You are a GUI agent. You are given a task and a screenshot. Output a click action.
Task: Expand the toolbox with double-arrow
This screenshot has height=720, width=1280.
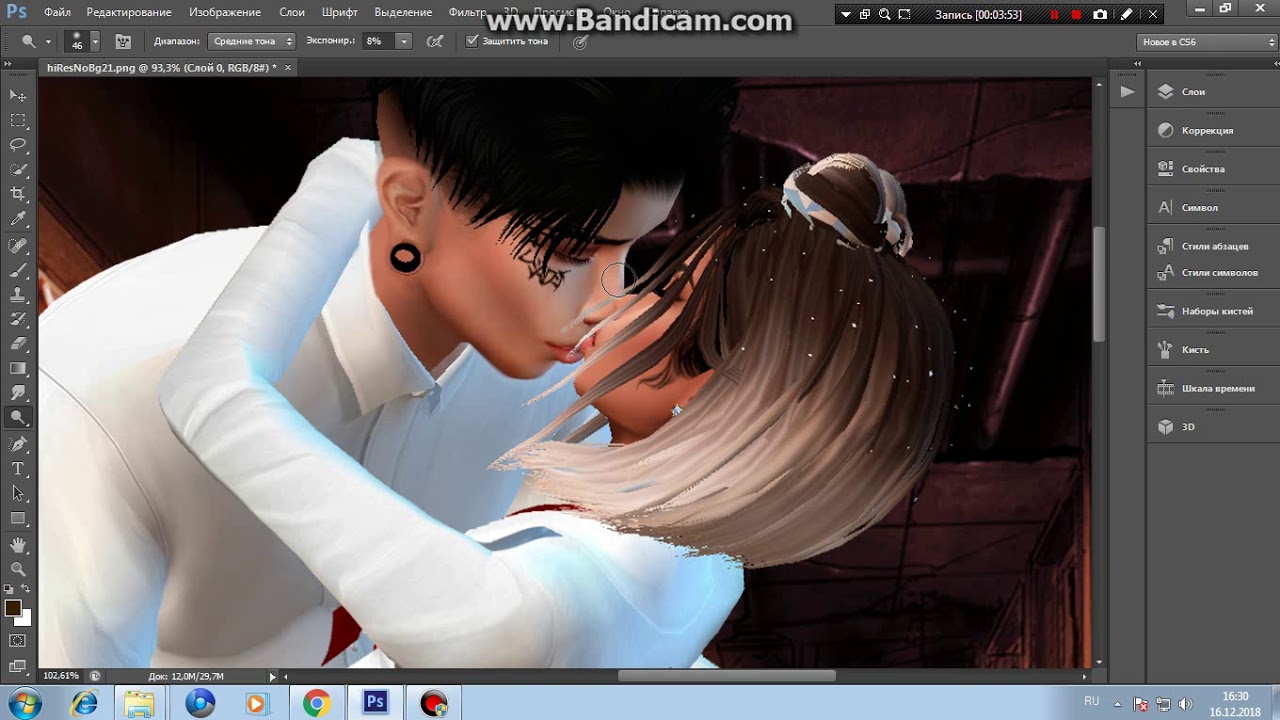(7, 65)
